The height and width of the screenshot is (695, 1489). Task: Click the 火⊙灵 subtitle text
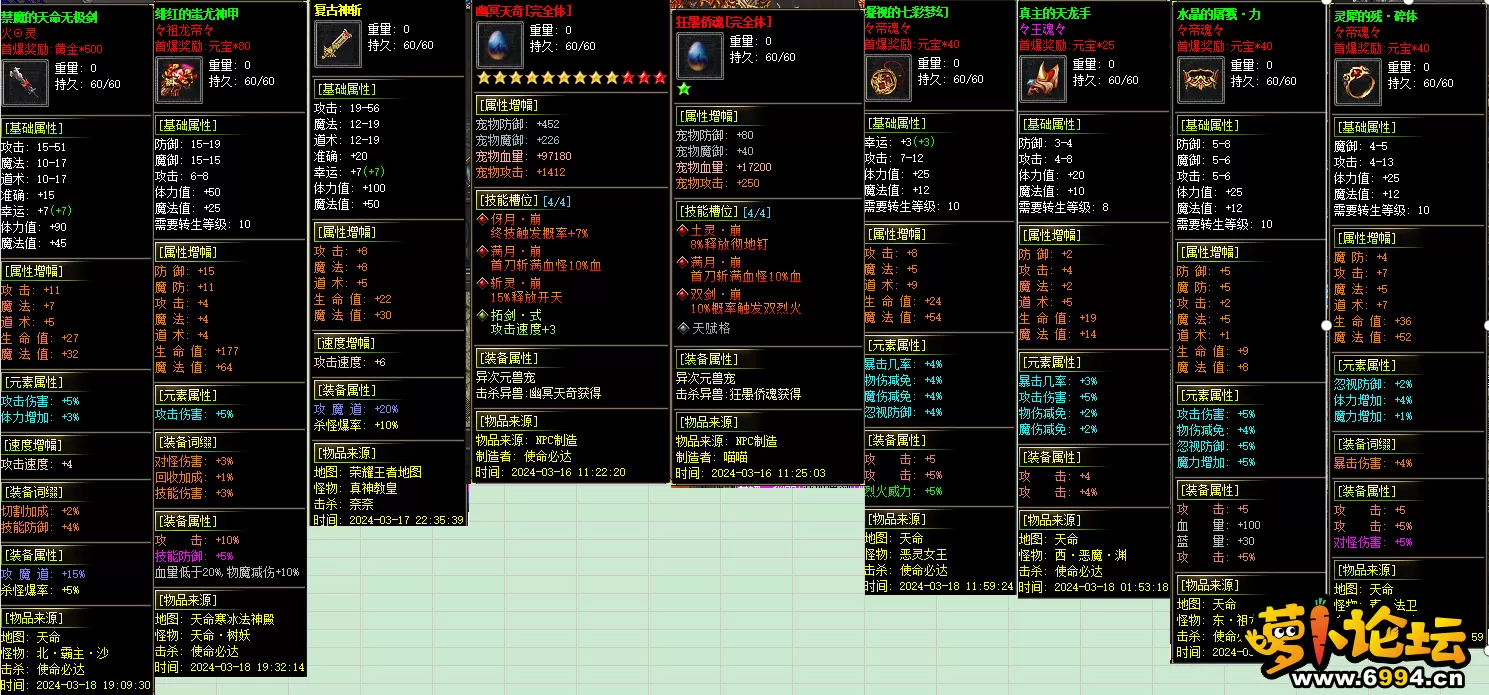pyautogui.click(x=20, y=33)
